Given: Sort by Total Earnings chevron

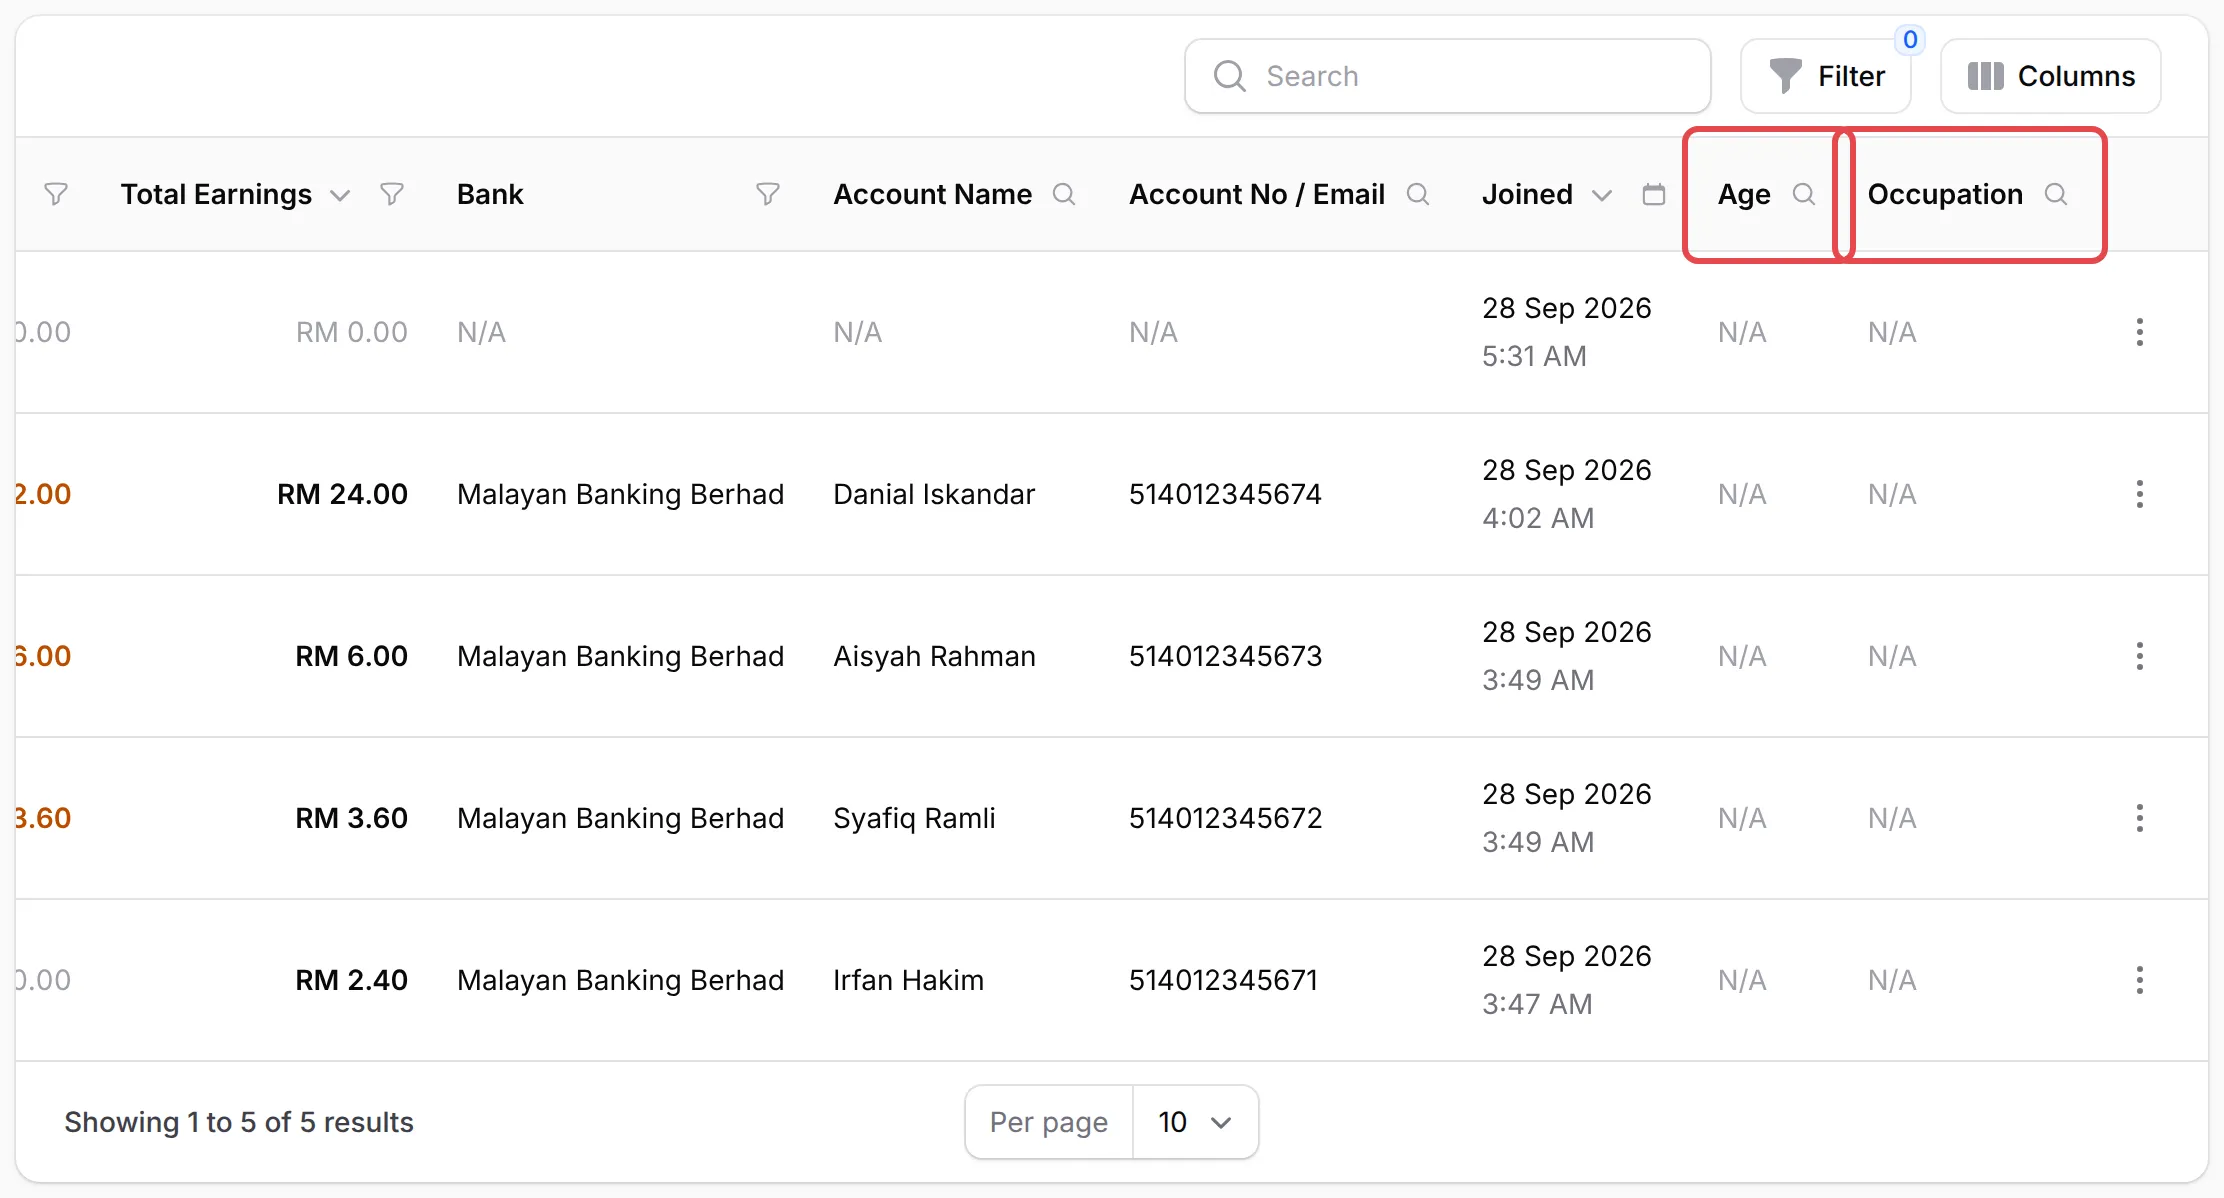Looking at the screenshot, I should coord(340,195).
